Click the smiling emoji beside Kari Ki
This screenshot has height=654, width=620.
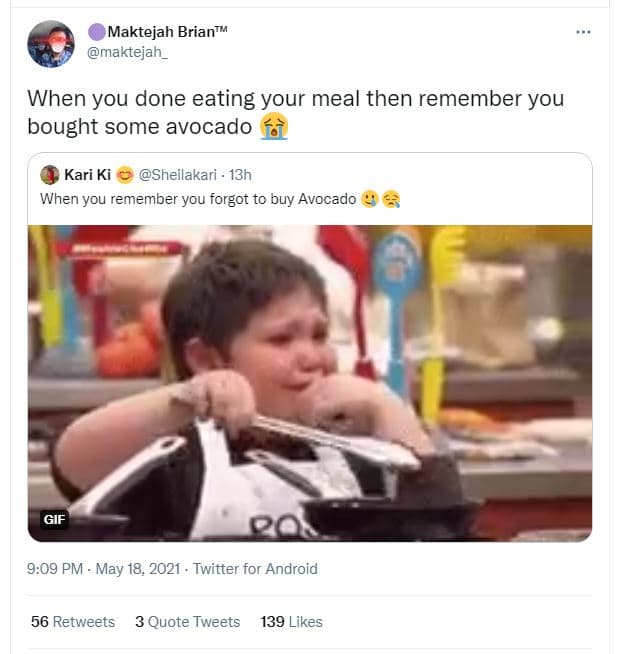pos(126,175)
